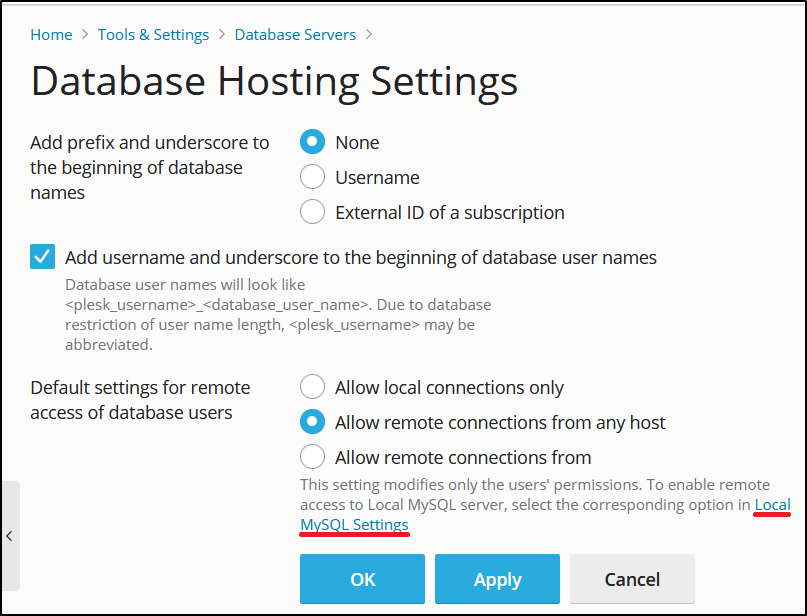Click chevron after Database Servers breadcrumb
The image size is (807, 616).
[x=369, y=35]
